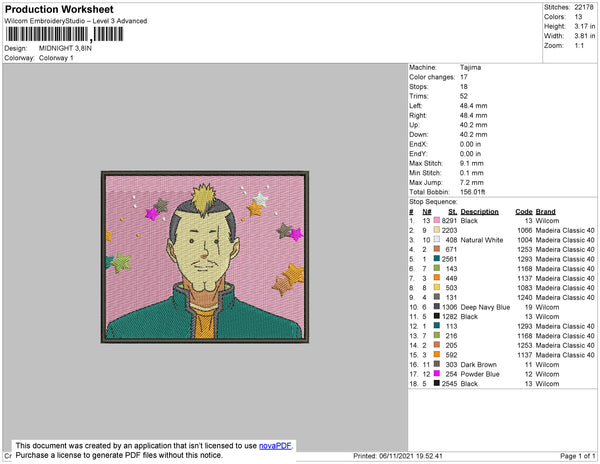Click the pink swatch in stop row 1

coord(437,220)
